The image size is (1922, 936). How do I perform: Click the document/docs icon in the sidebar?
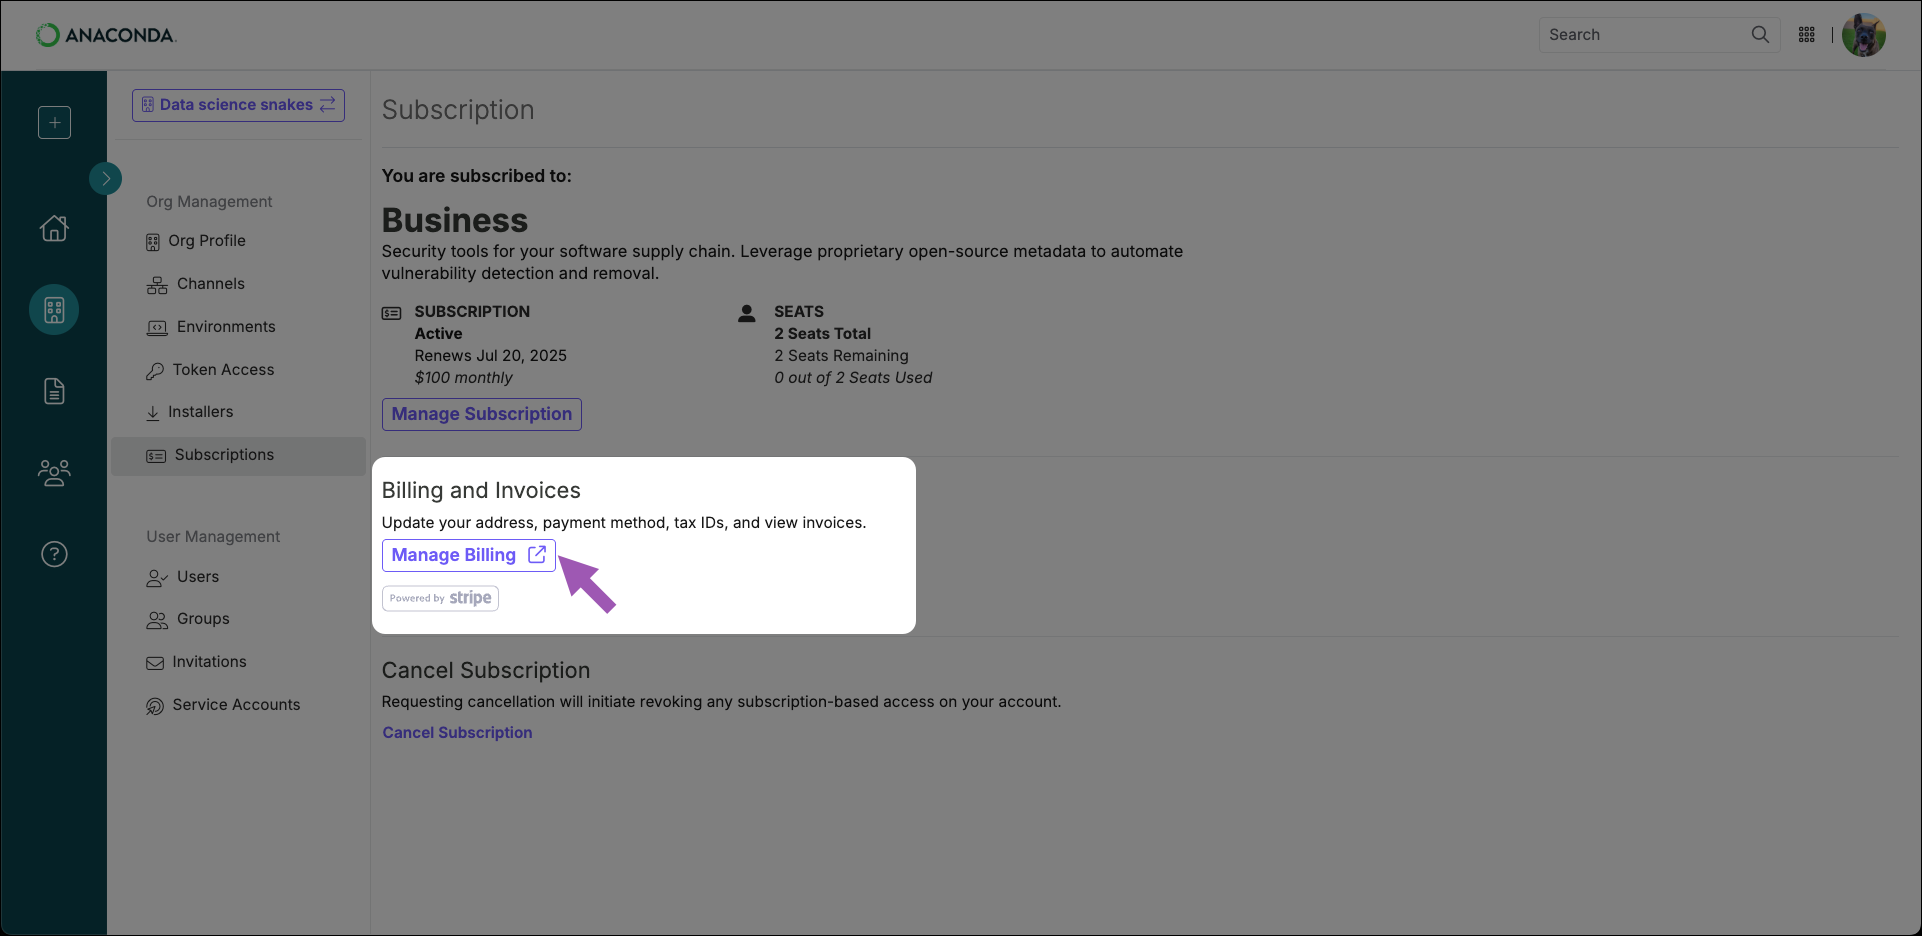[x=53, y=390]
